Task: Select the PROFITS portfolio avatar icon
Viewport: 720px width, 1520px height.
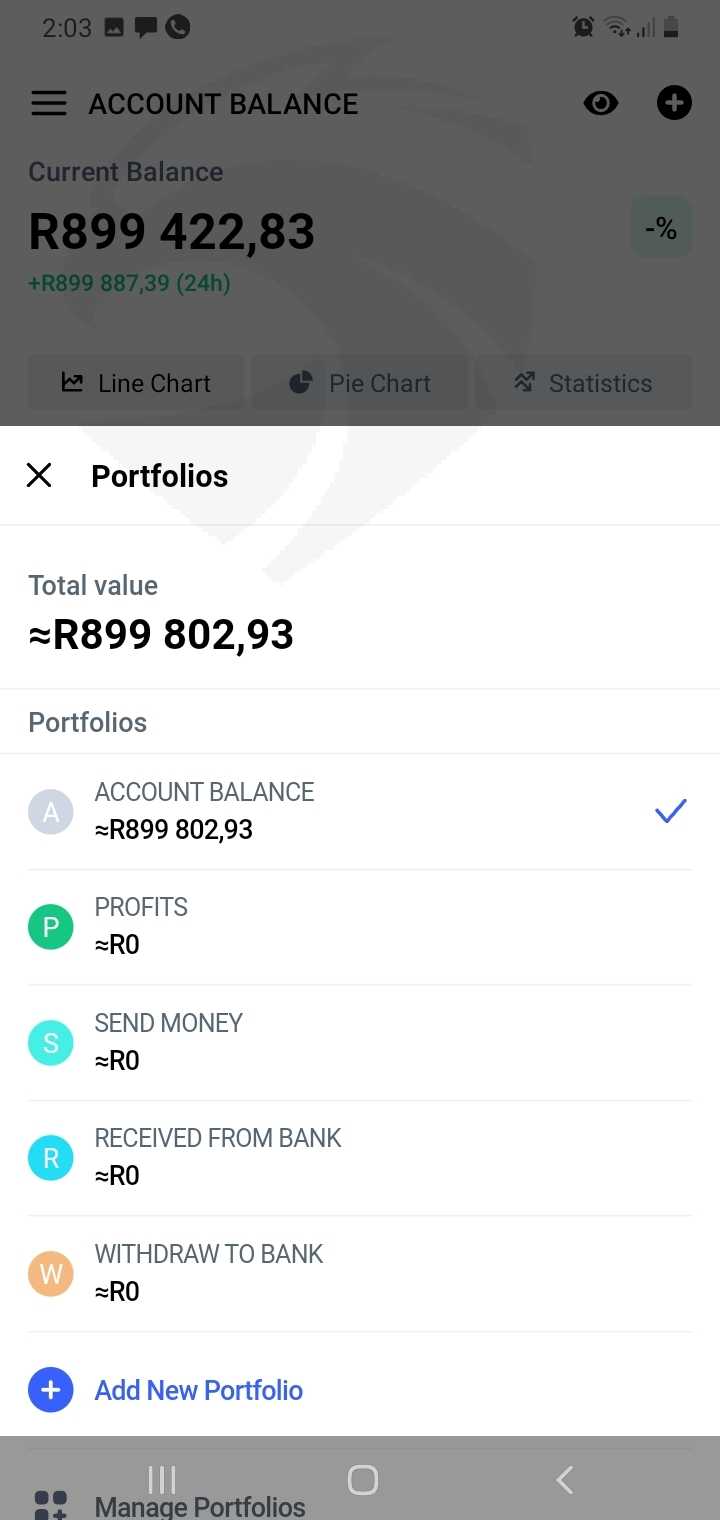Action: pos(51,927)
